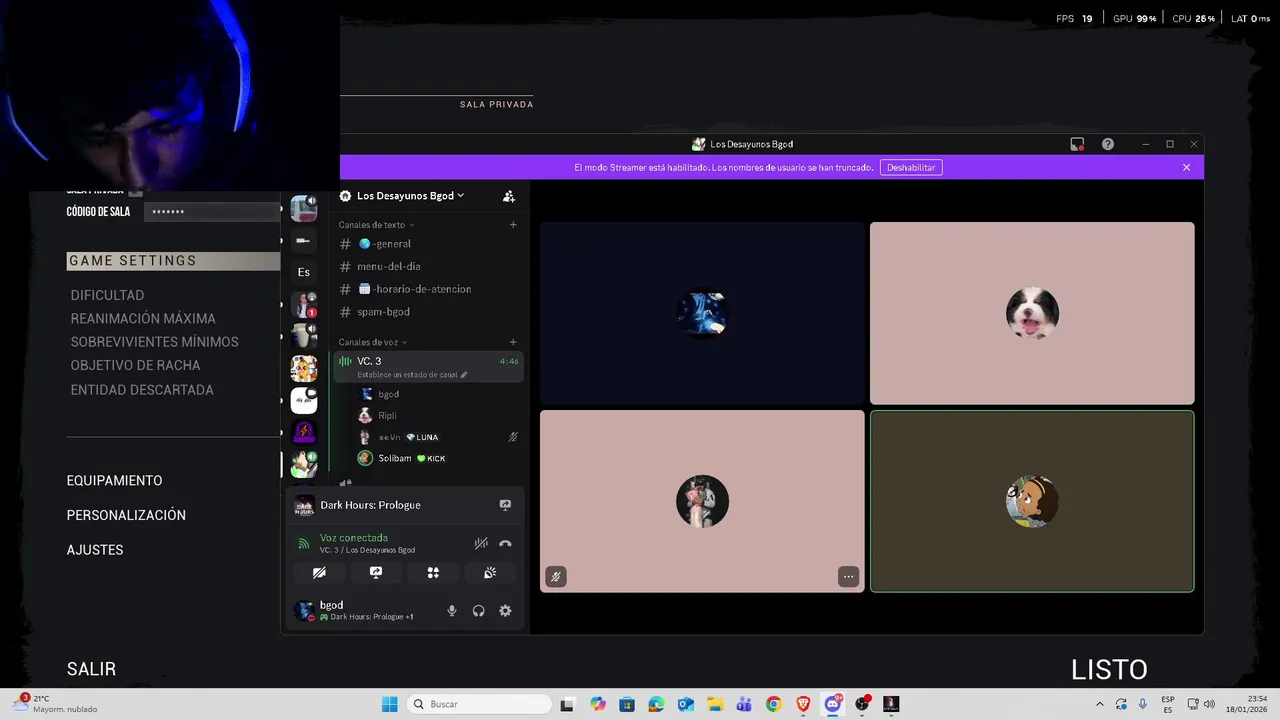Image resolution: width=1280 pixels, height=720 pixels.
Task: Open EQUIPAMIENTO in game menu
Action: point(114,481)
